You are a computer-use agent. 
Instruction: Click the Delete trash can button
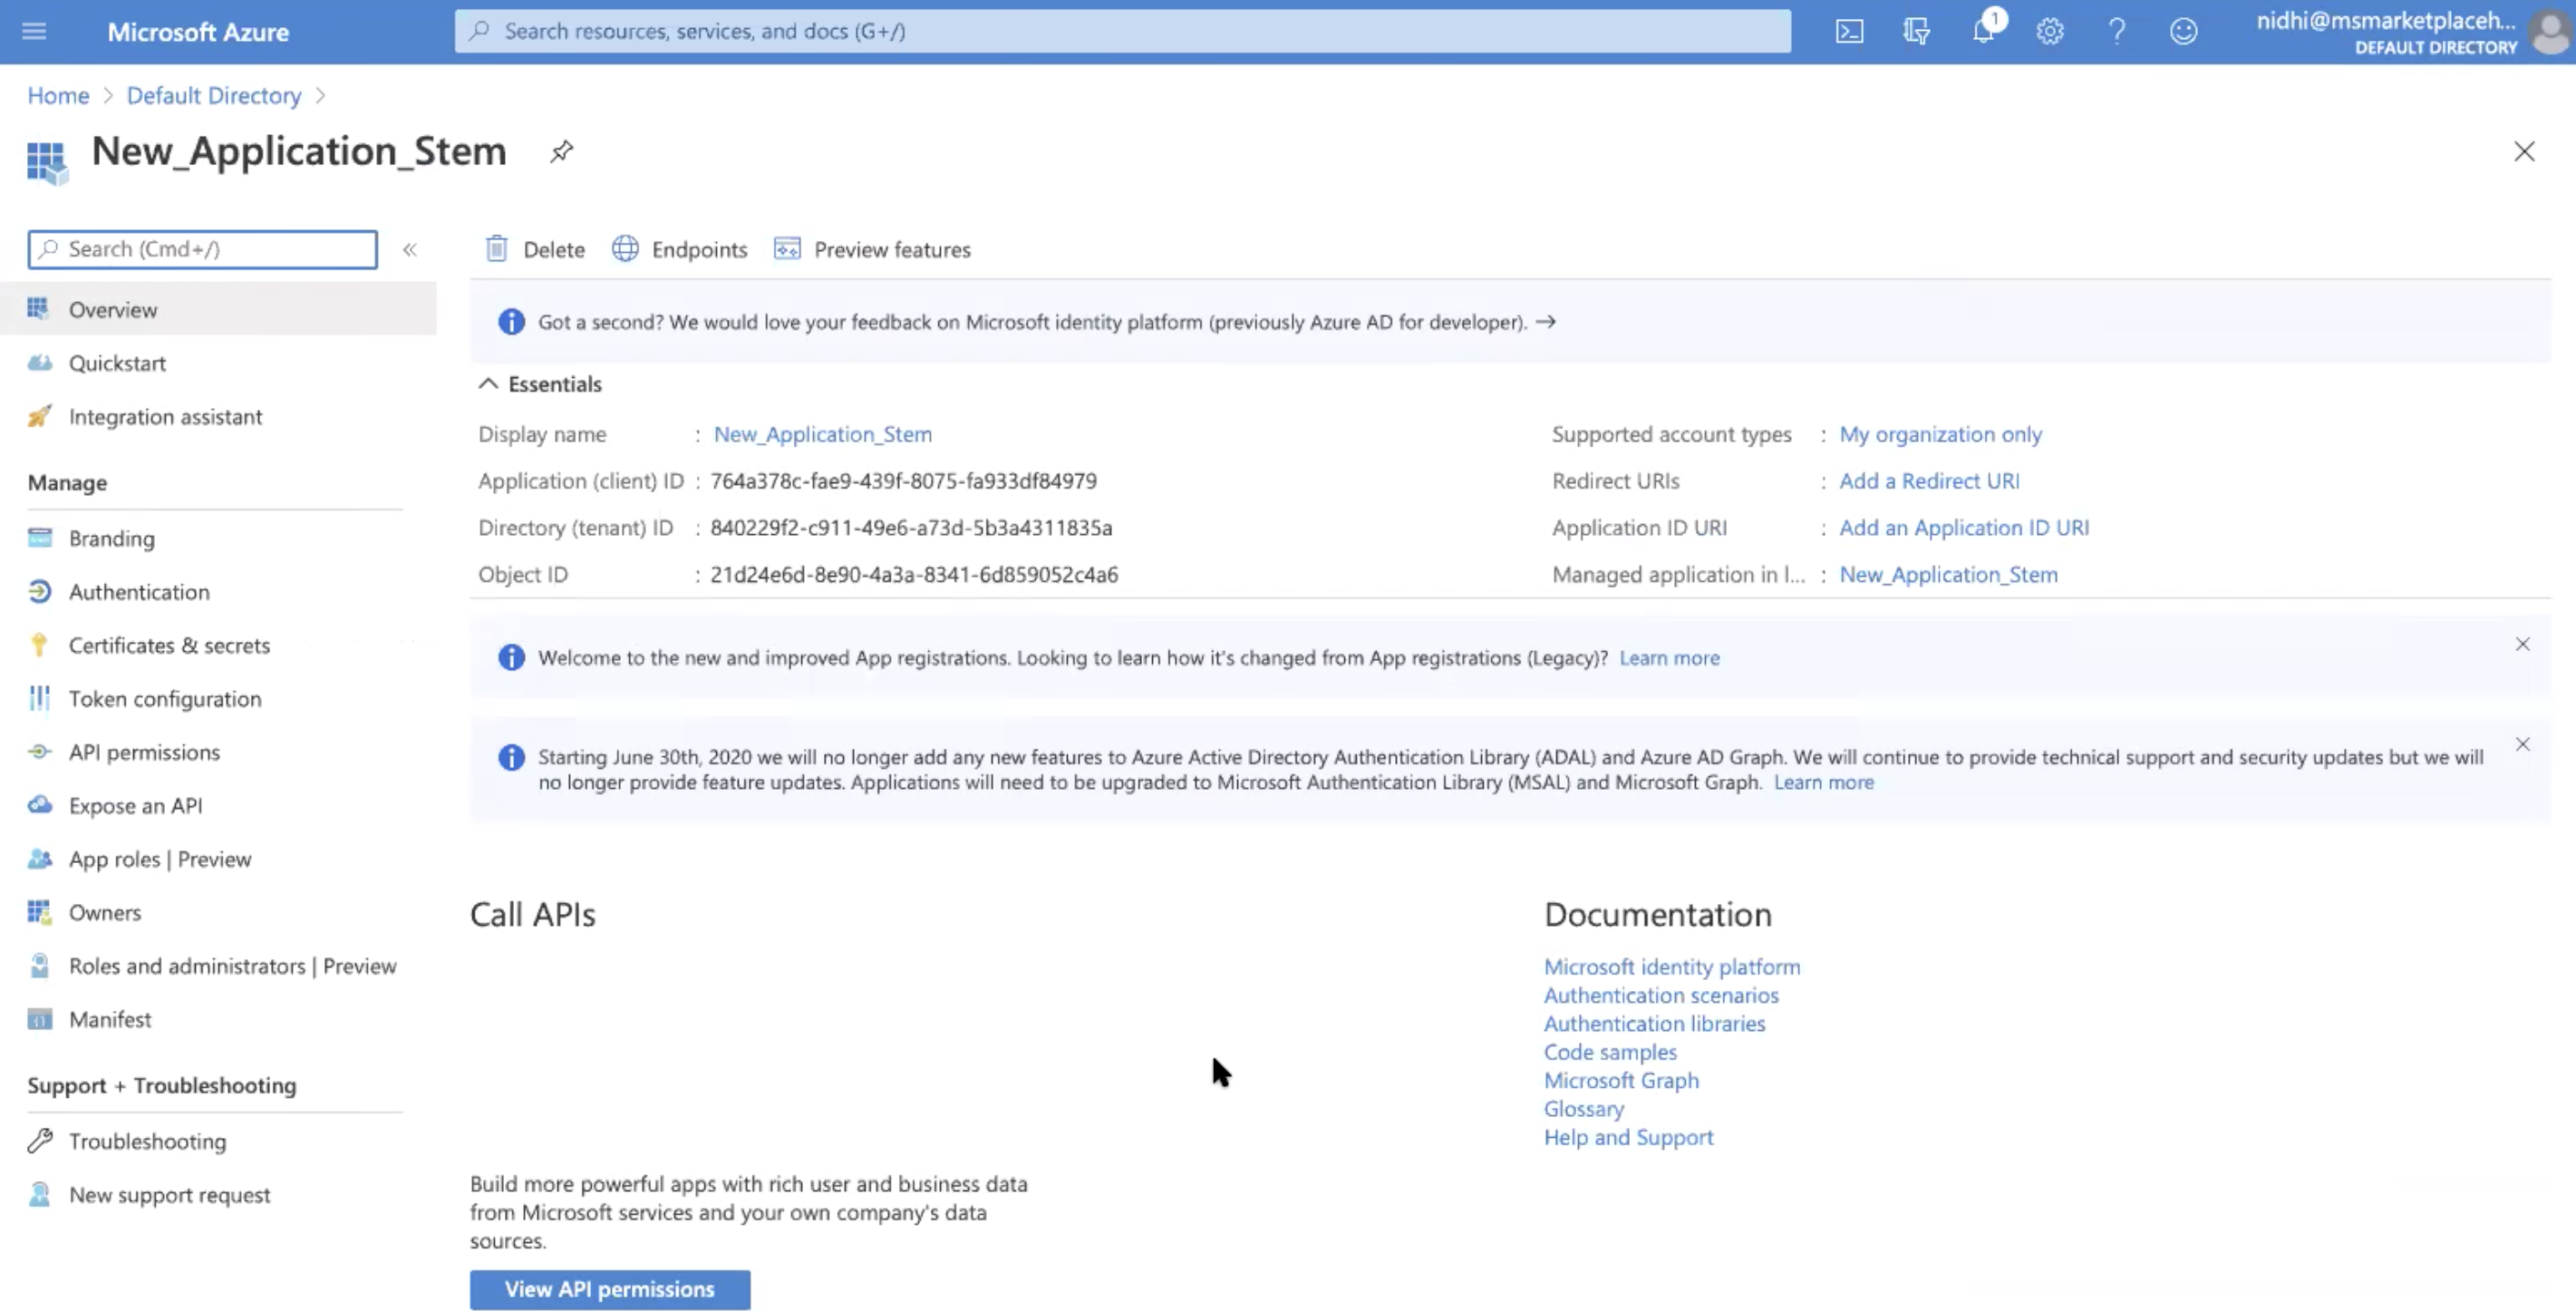coord(535,249)
